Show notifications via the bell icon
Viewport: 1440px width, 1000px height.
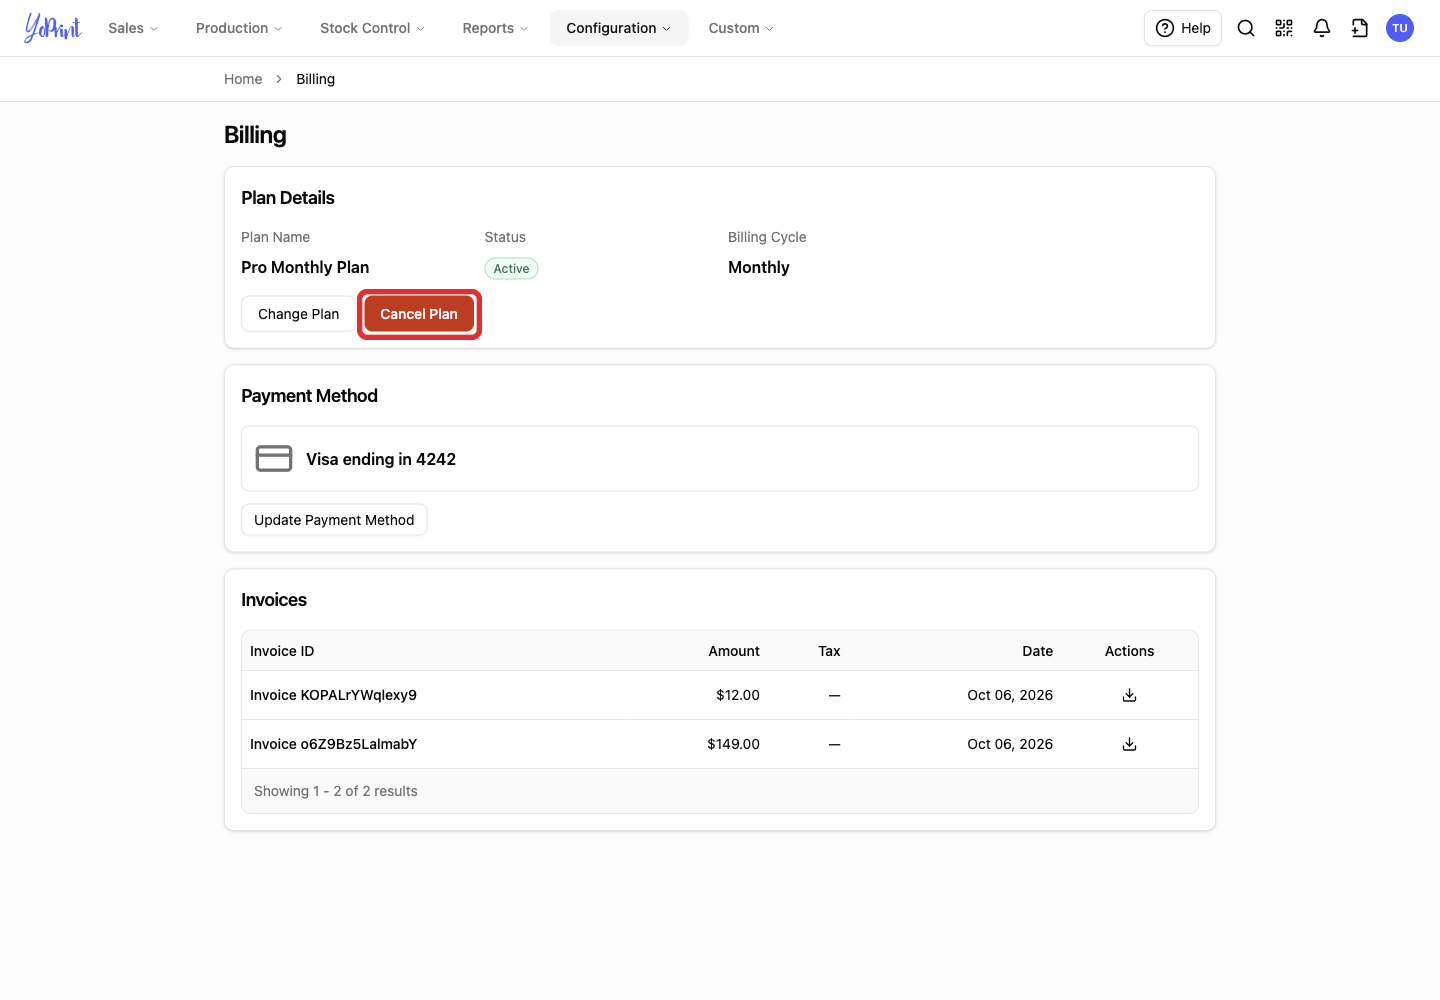[x=1322, y=28]
